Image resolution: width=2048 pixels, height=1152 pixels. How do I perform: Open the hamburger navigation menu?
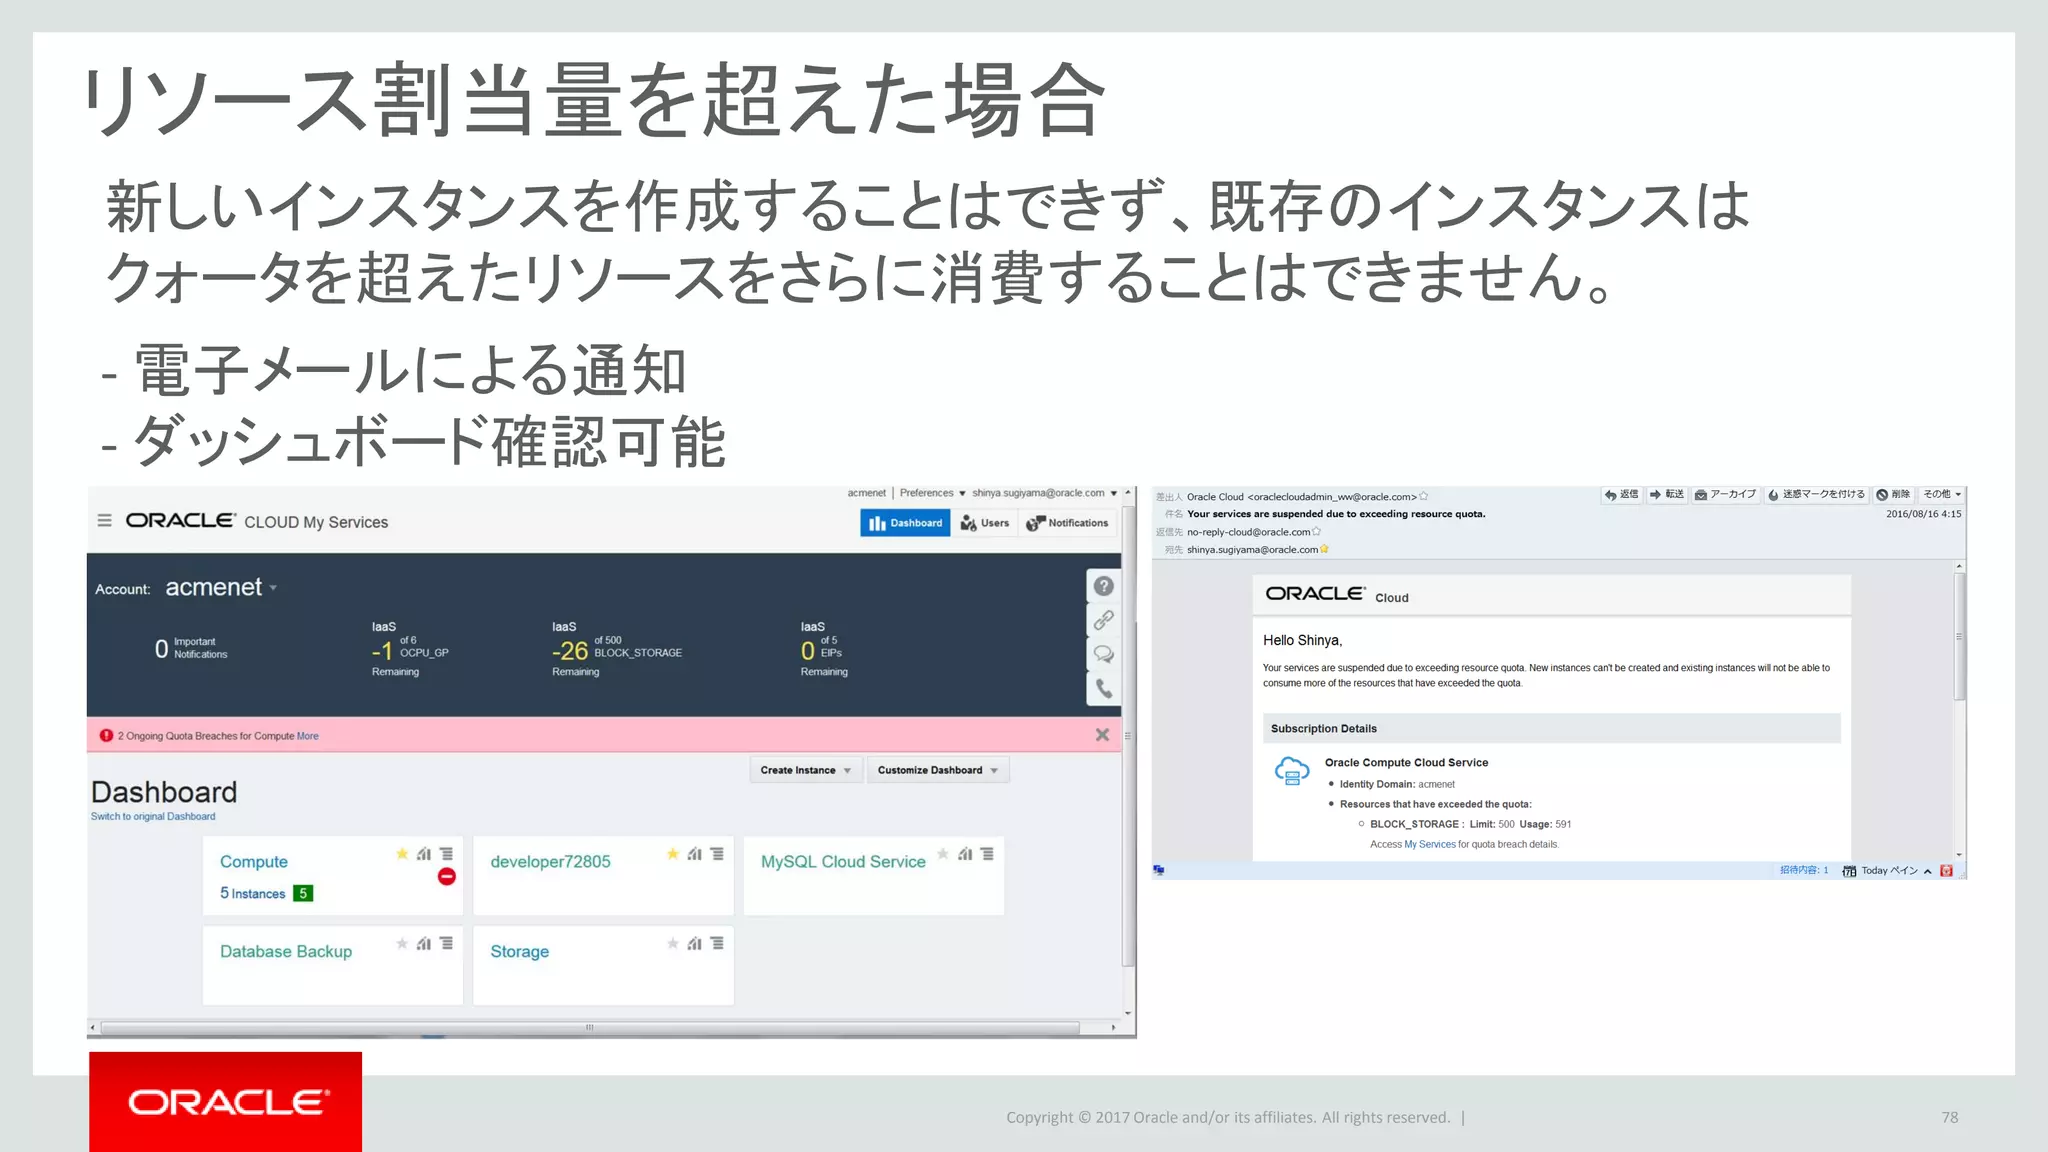(104, 521)
